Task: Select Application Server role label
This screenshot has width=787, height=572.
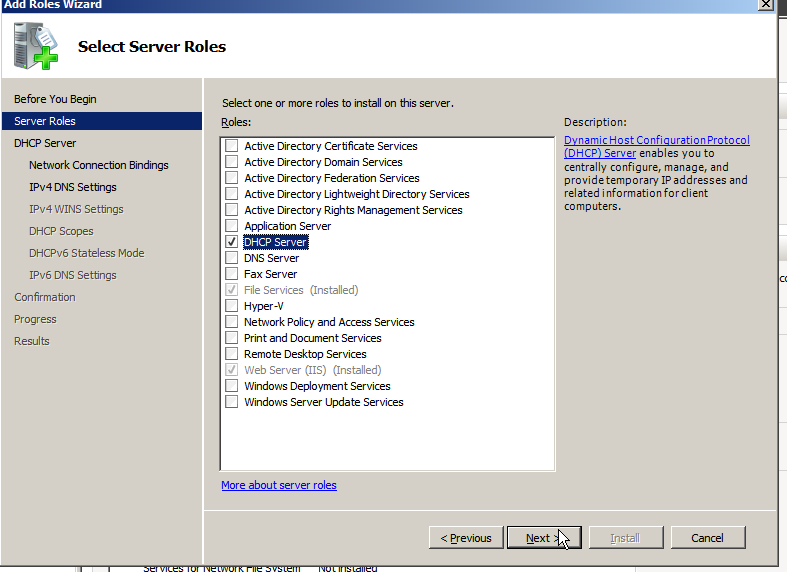Action: coord(288,226)
